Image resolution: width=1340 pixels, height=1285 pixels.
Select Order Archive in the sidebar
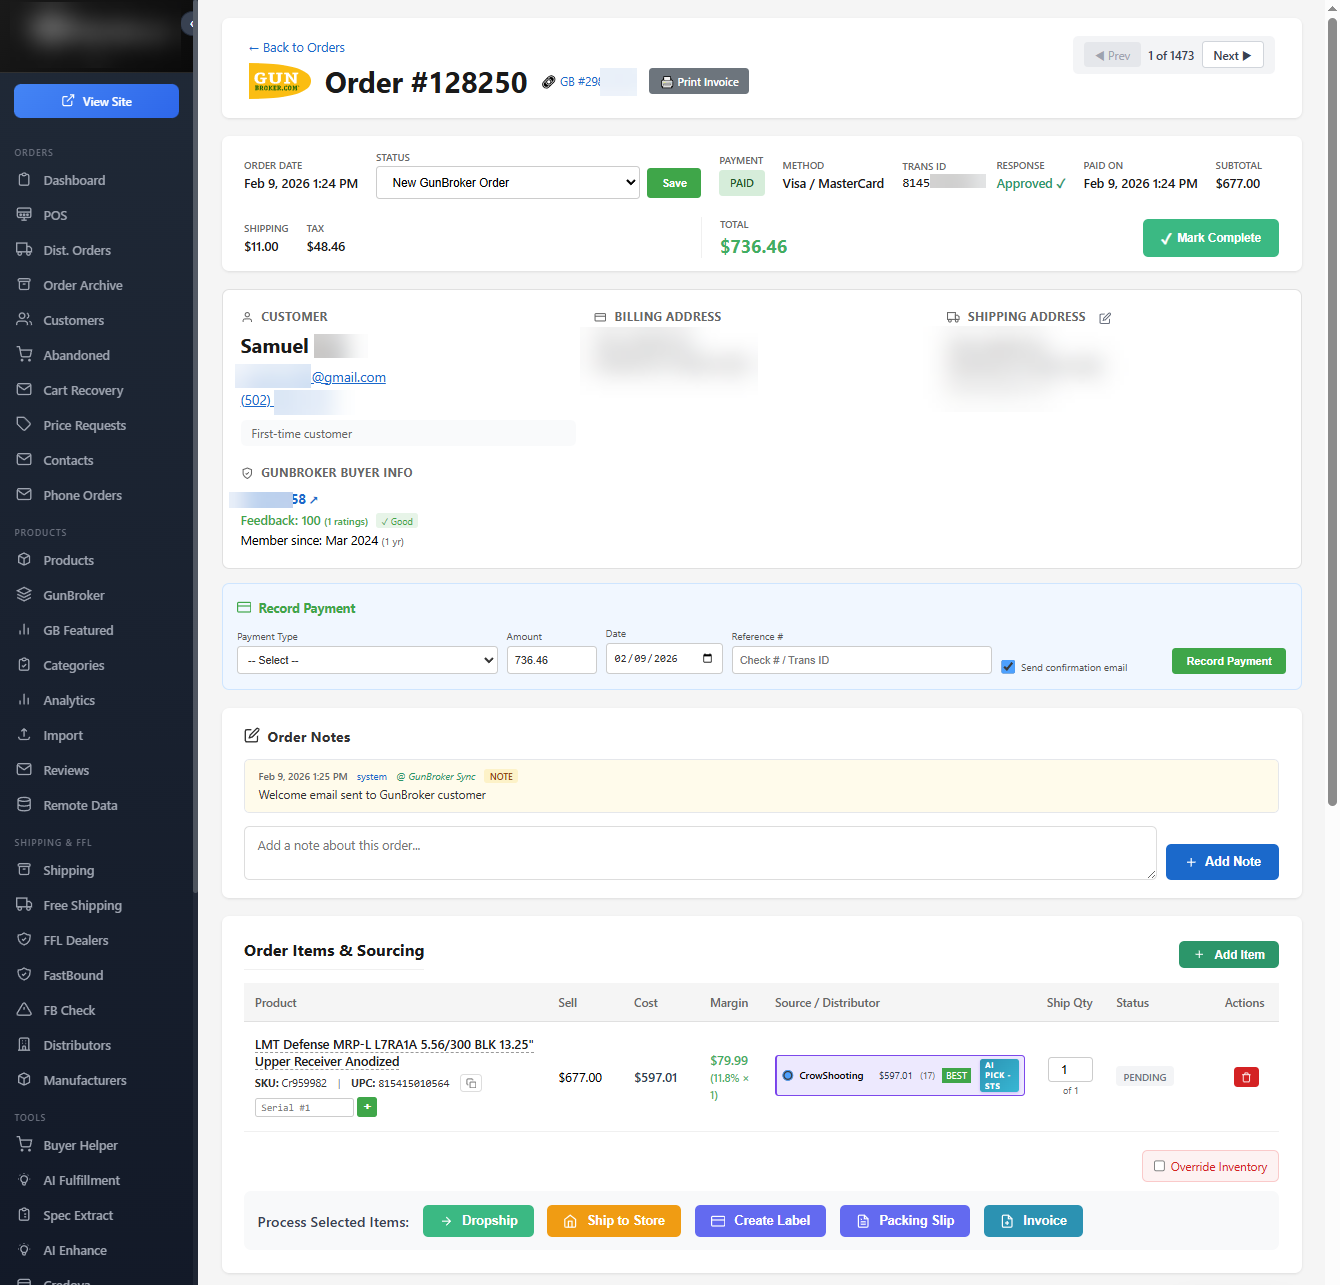25,285
